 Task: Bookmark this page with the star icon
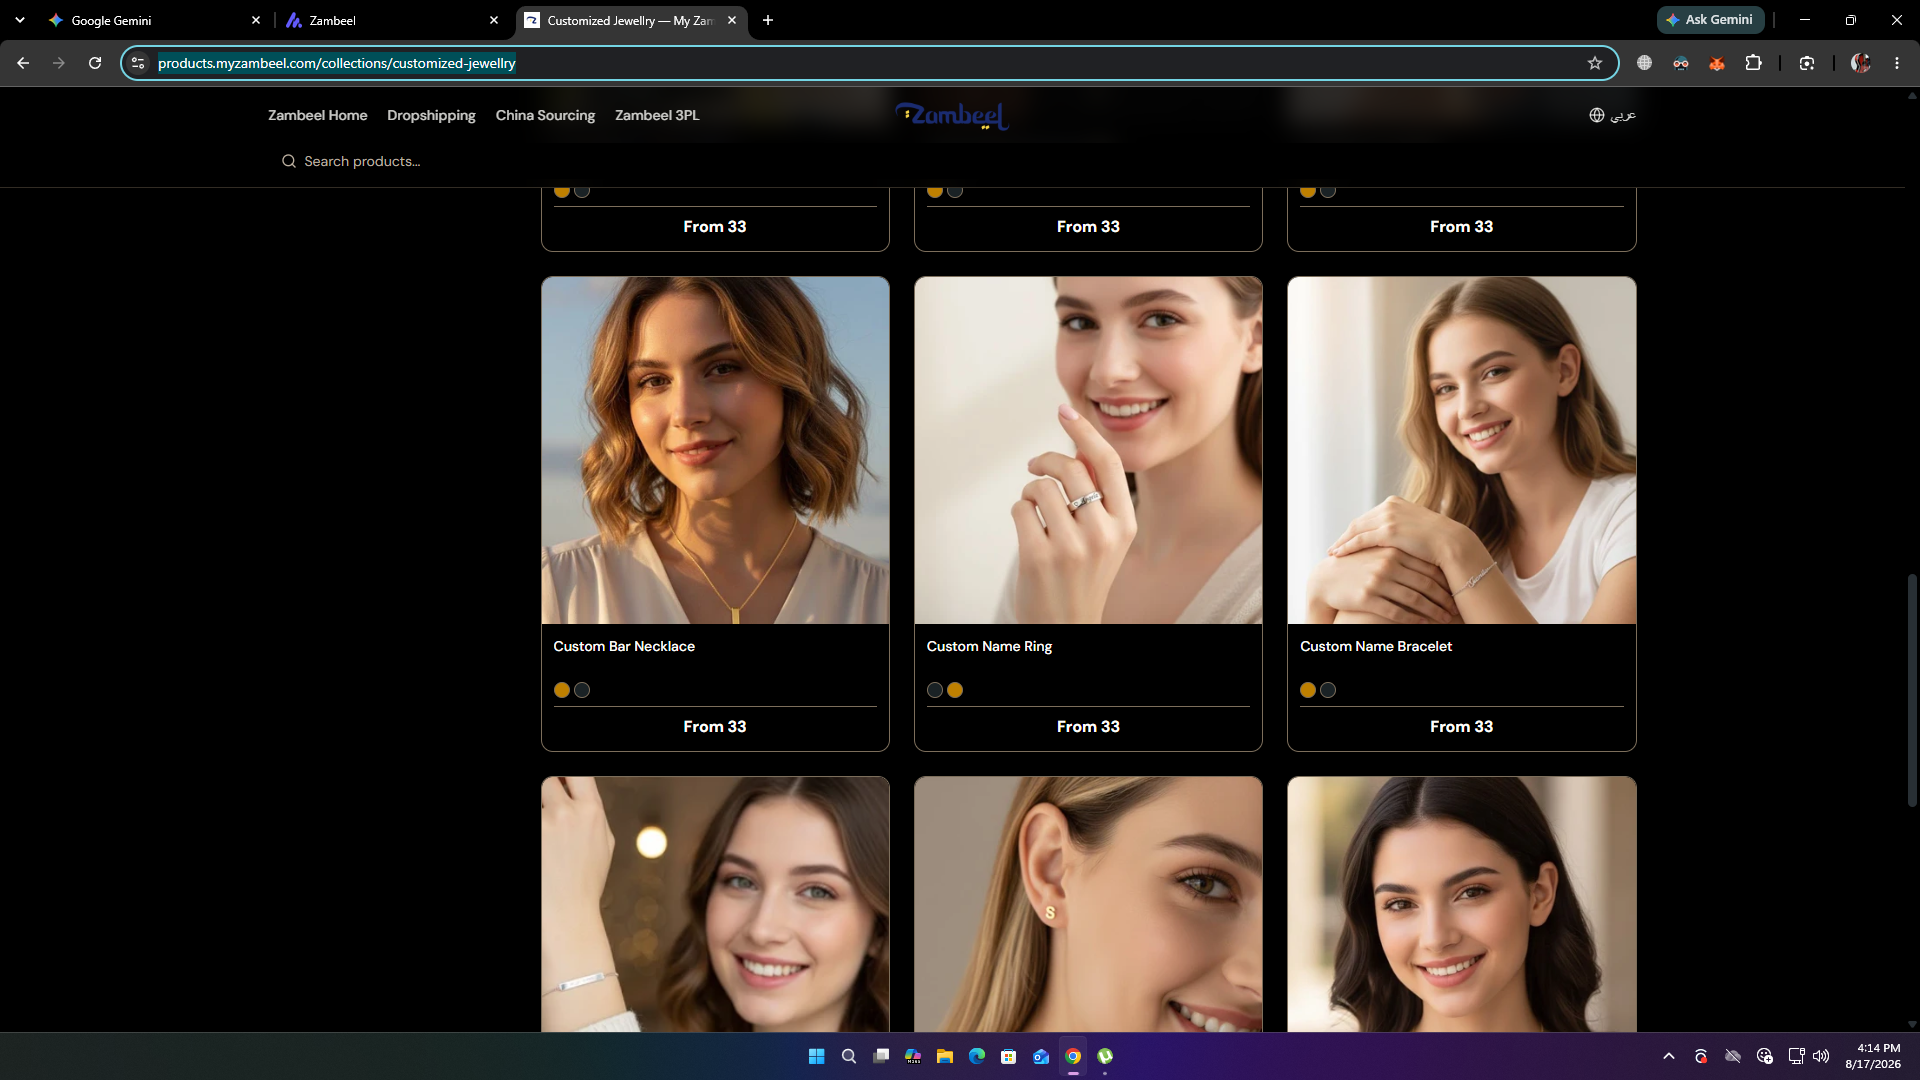pyautogui.click(x=1595, y=63)
